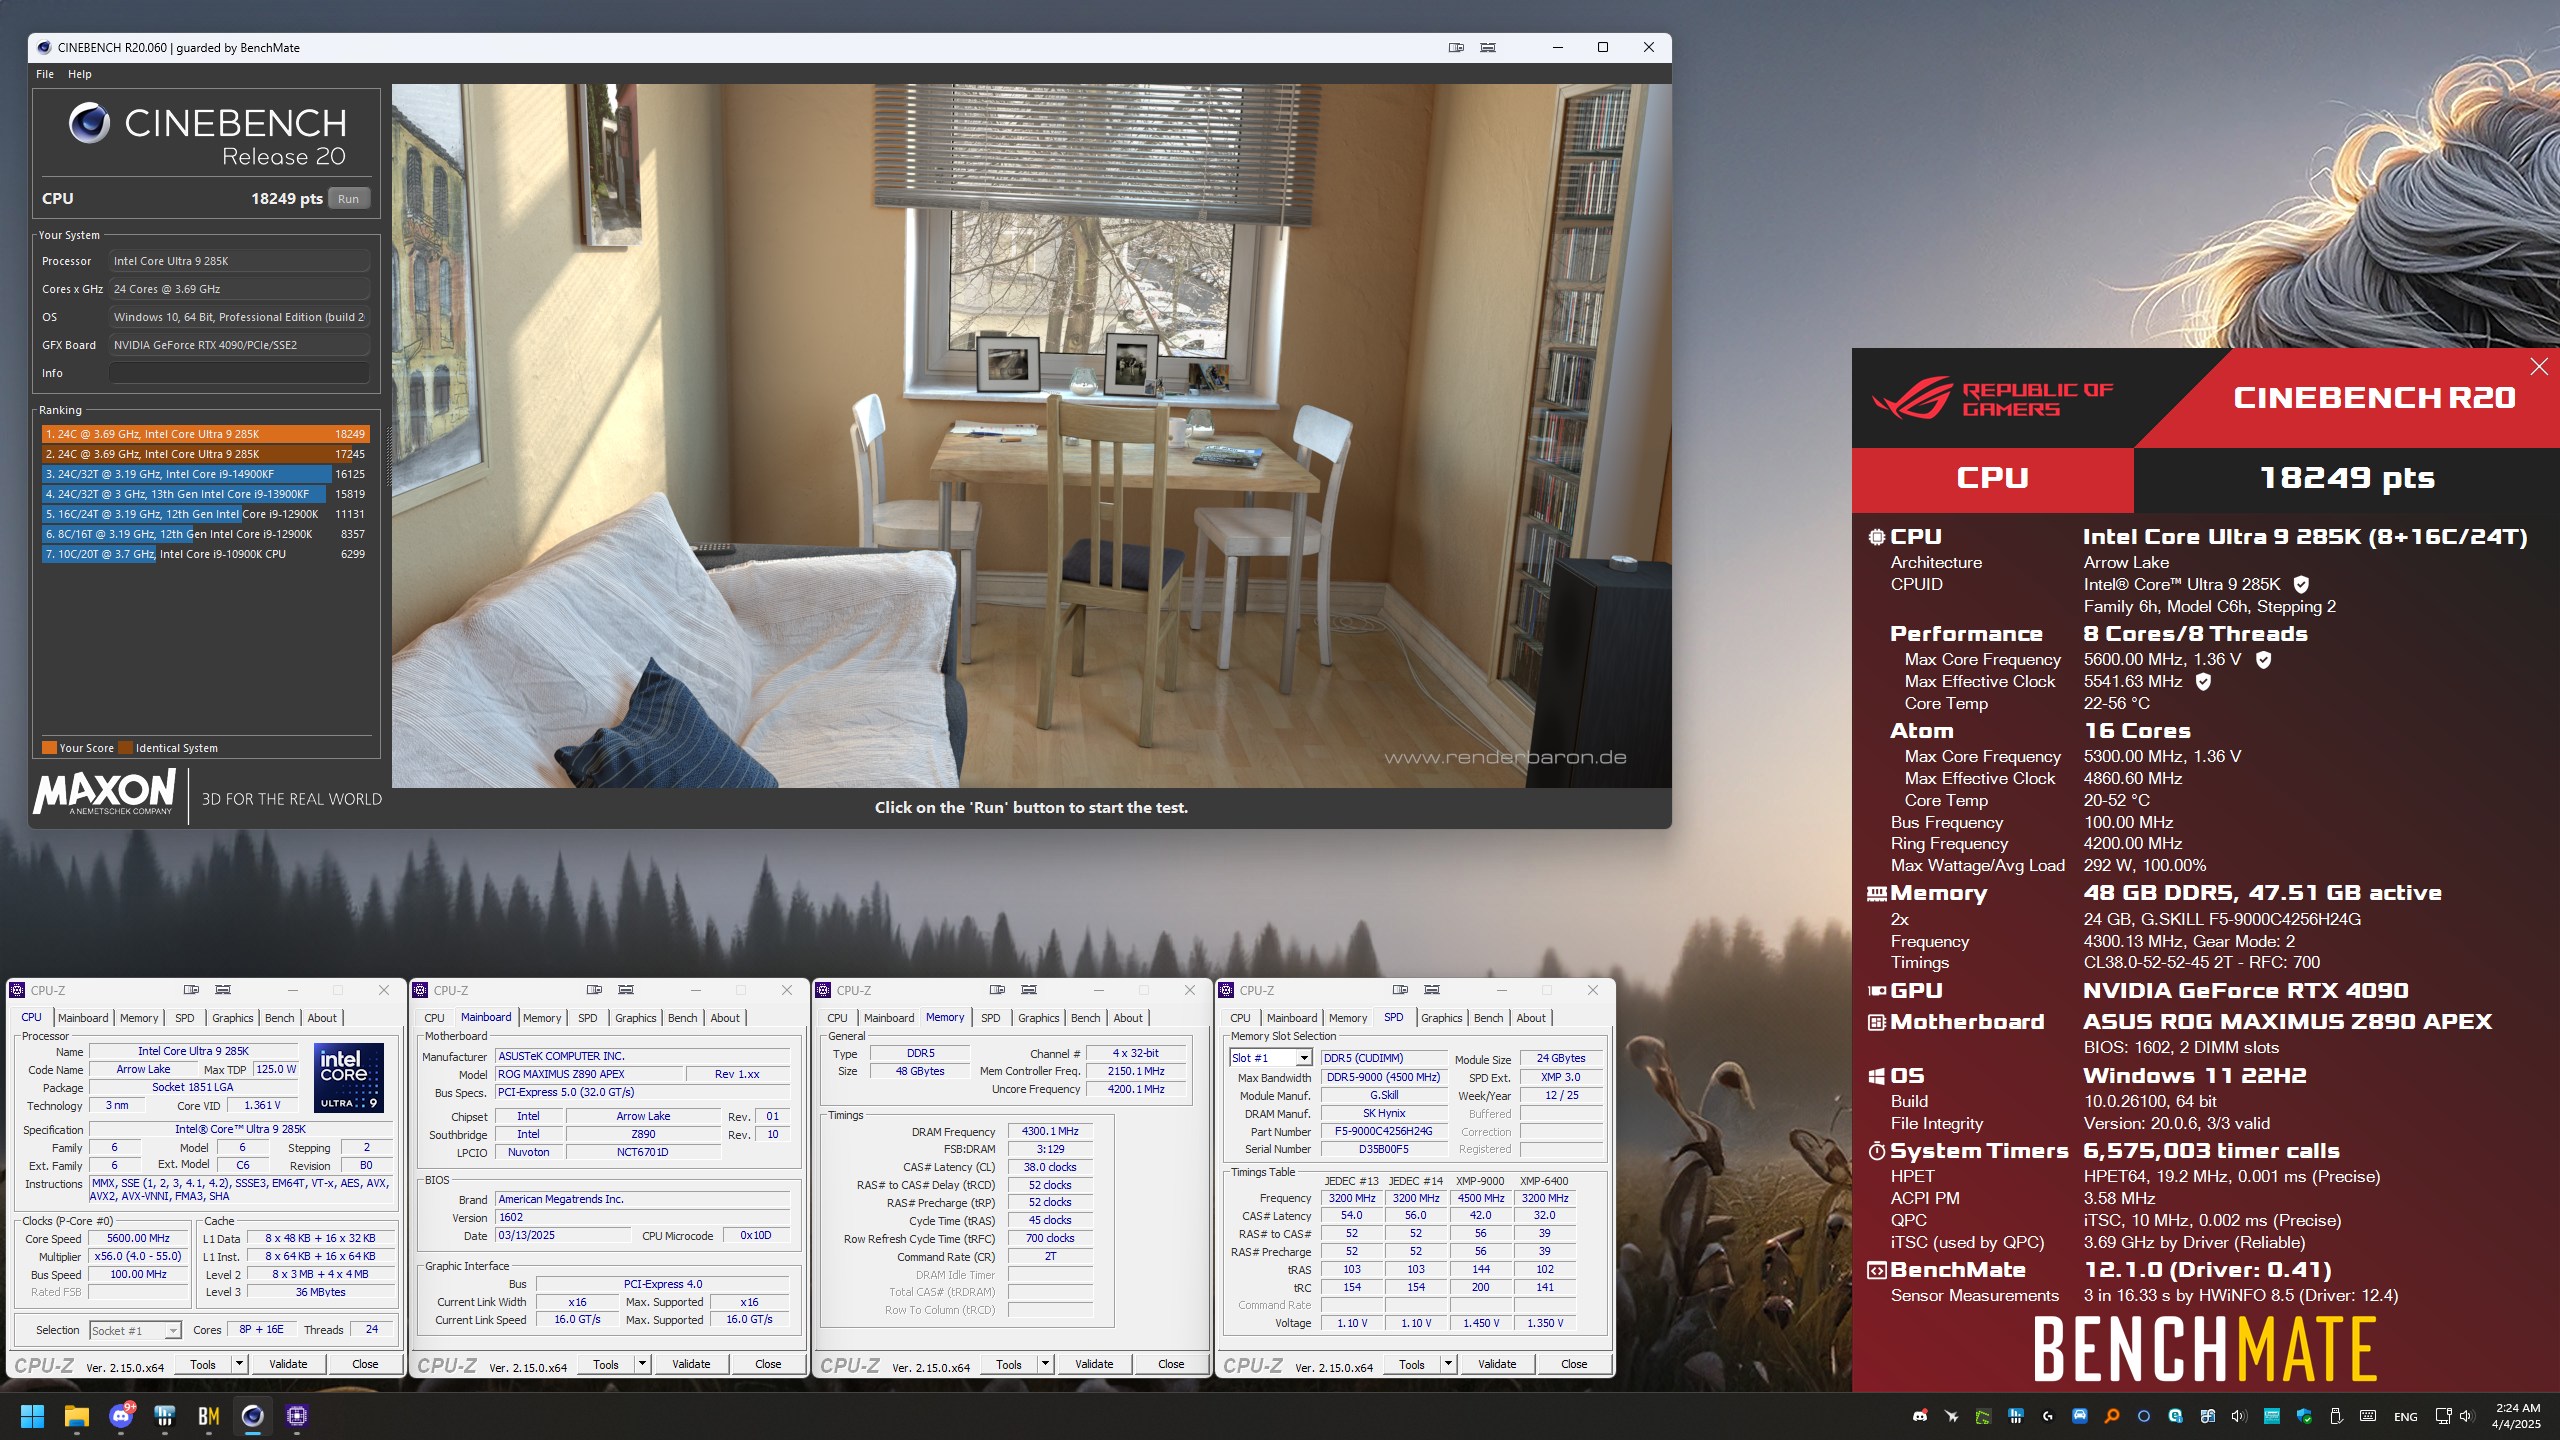Open Windows Security shield tray icon
This screenshot has width=2560, height=1440.
(2304, 1416)
